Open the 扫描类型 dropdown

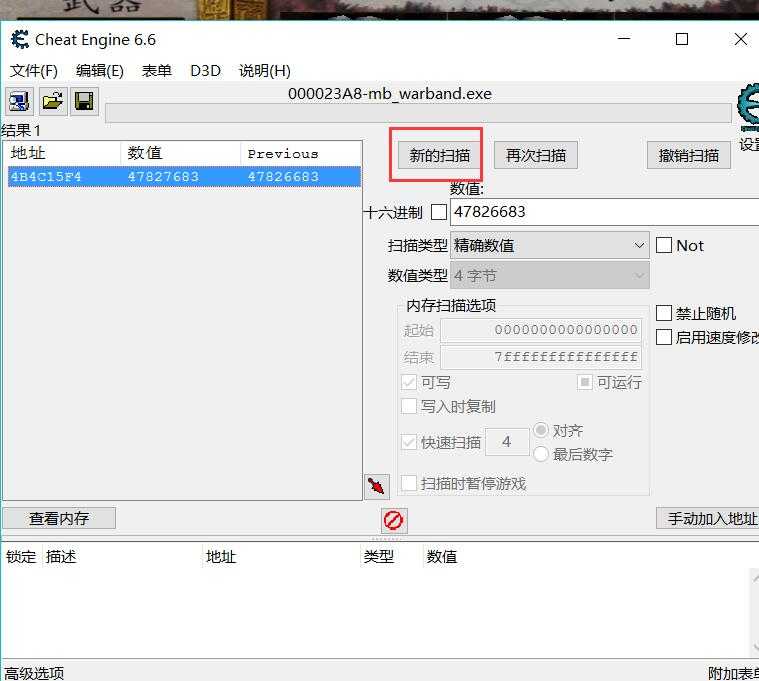coord(549,245)
